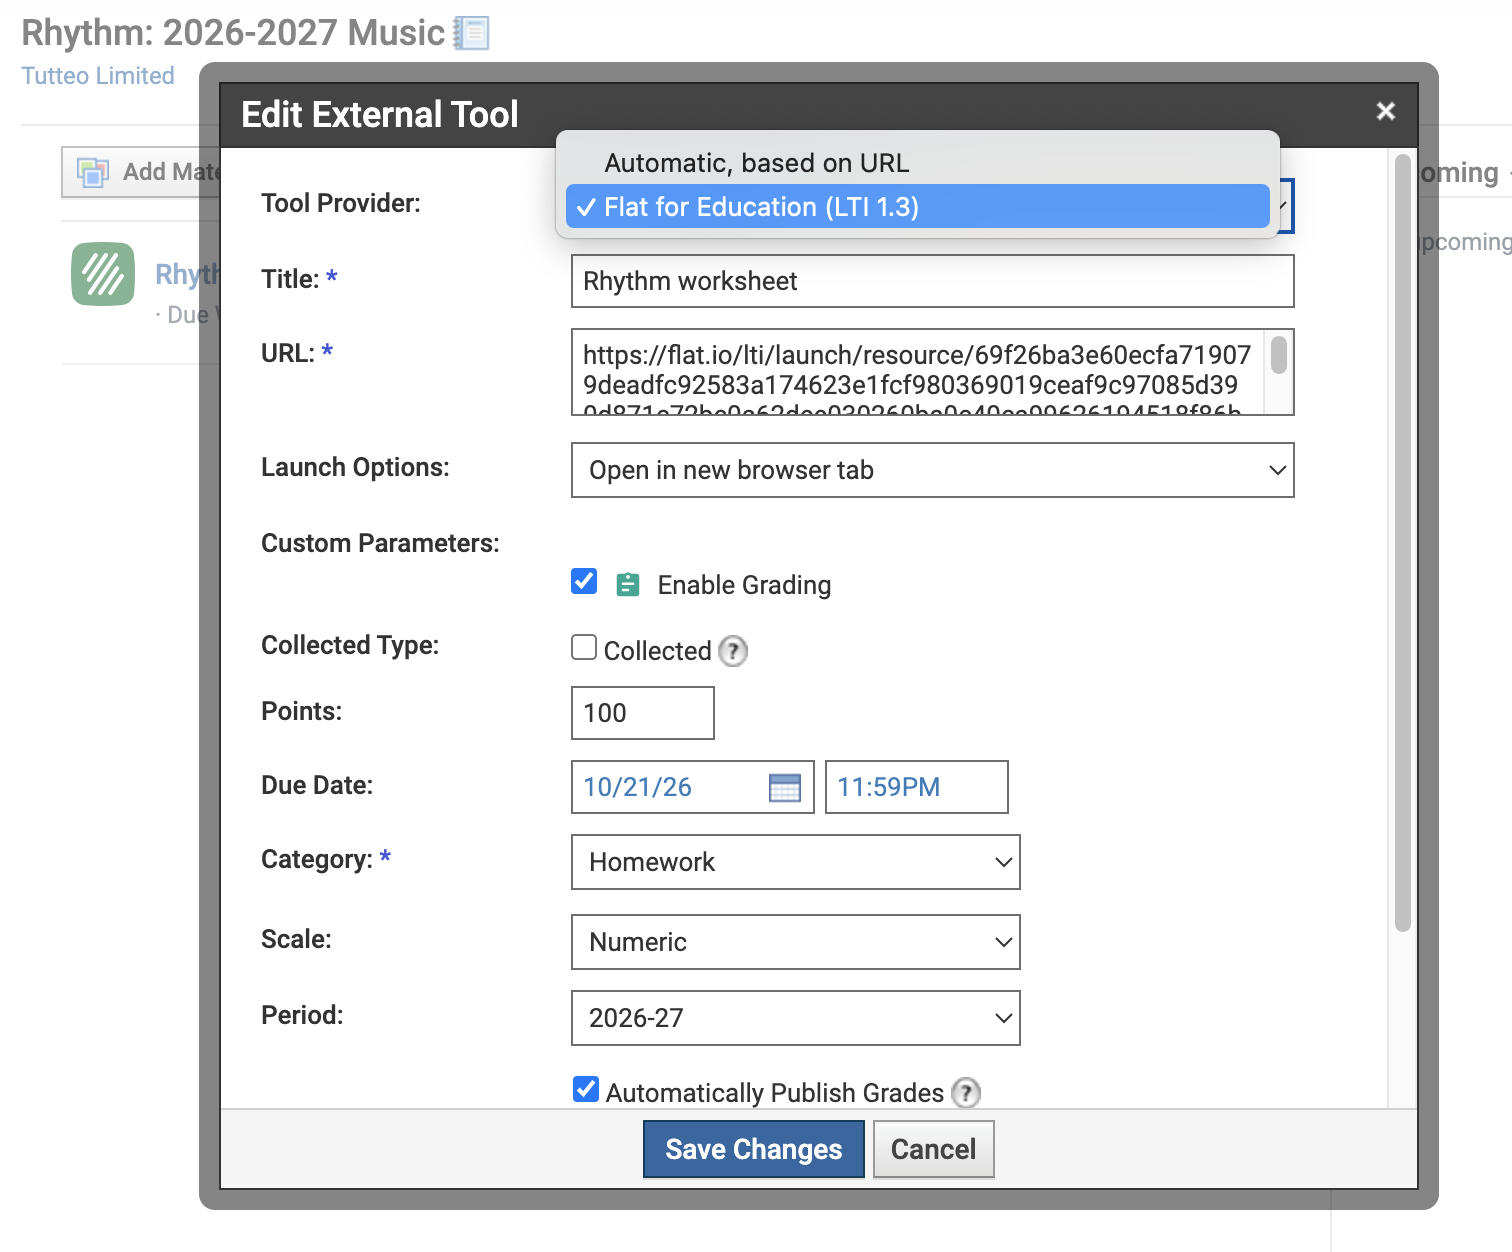
Task: Click the Cancel button
Action: pos(933,1149)
